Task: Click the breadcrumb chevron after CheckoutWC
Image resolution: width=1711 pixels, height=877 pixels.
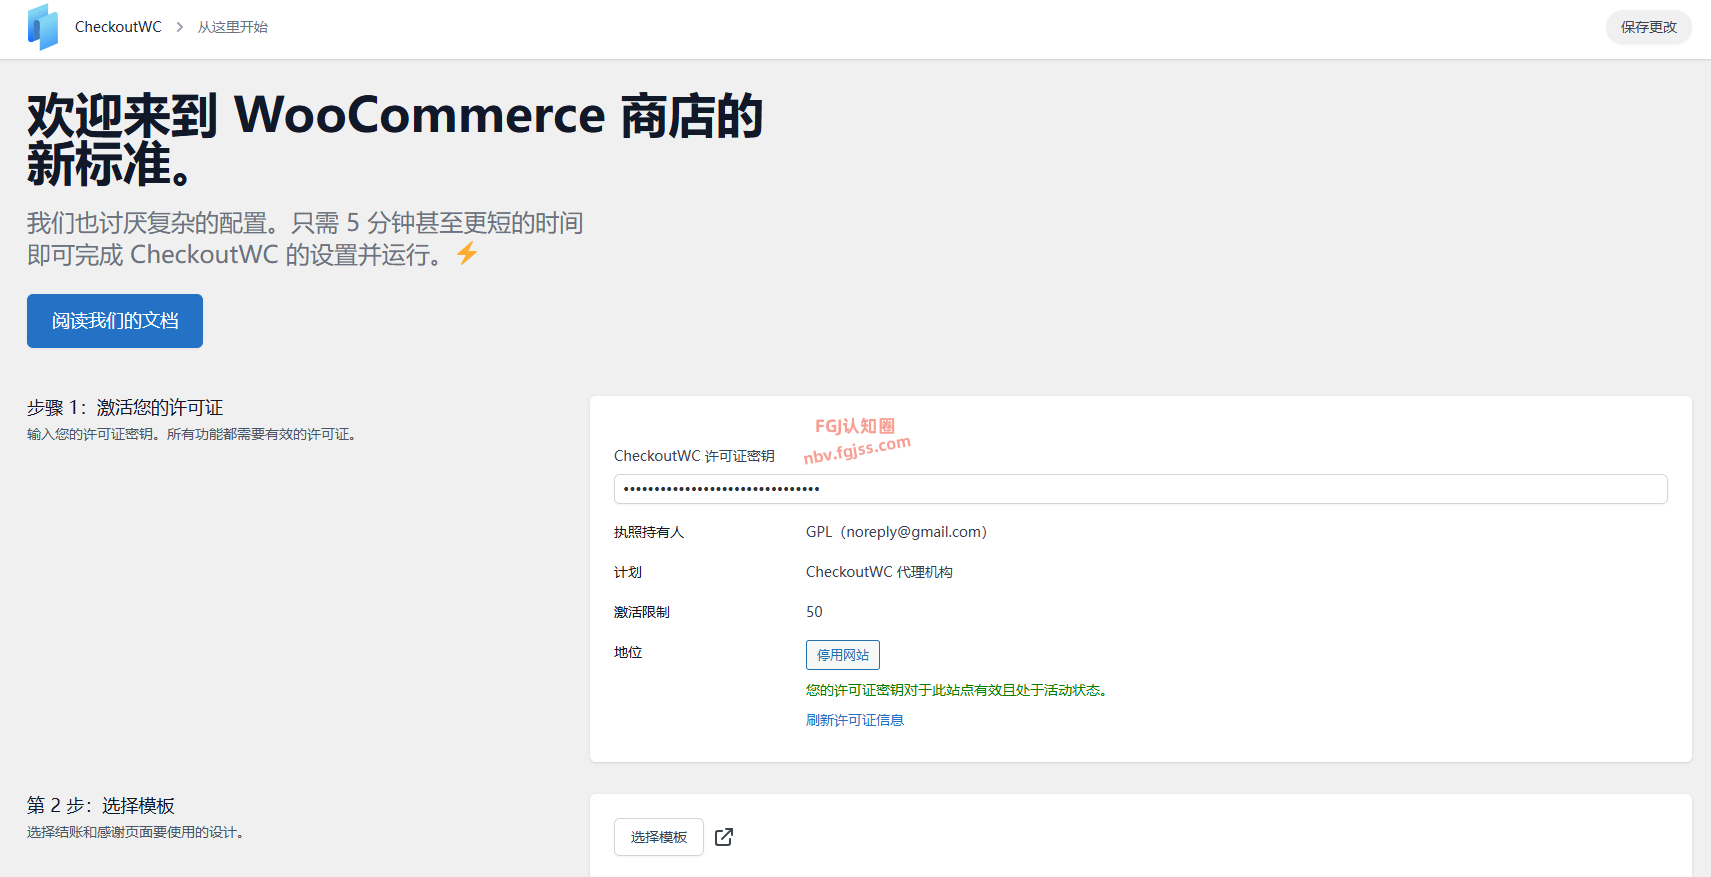Action: pyautogui.click(x=180, y=27)
